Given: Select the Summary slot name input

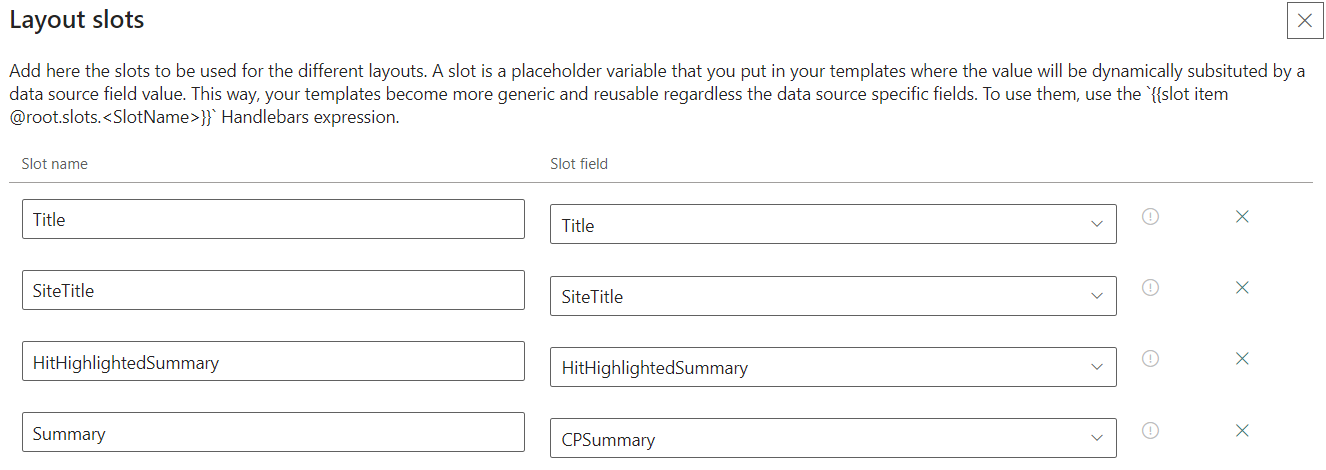Looking at the screenshot, I should click(273, 433).
